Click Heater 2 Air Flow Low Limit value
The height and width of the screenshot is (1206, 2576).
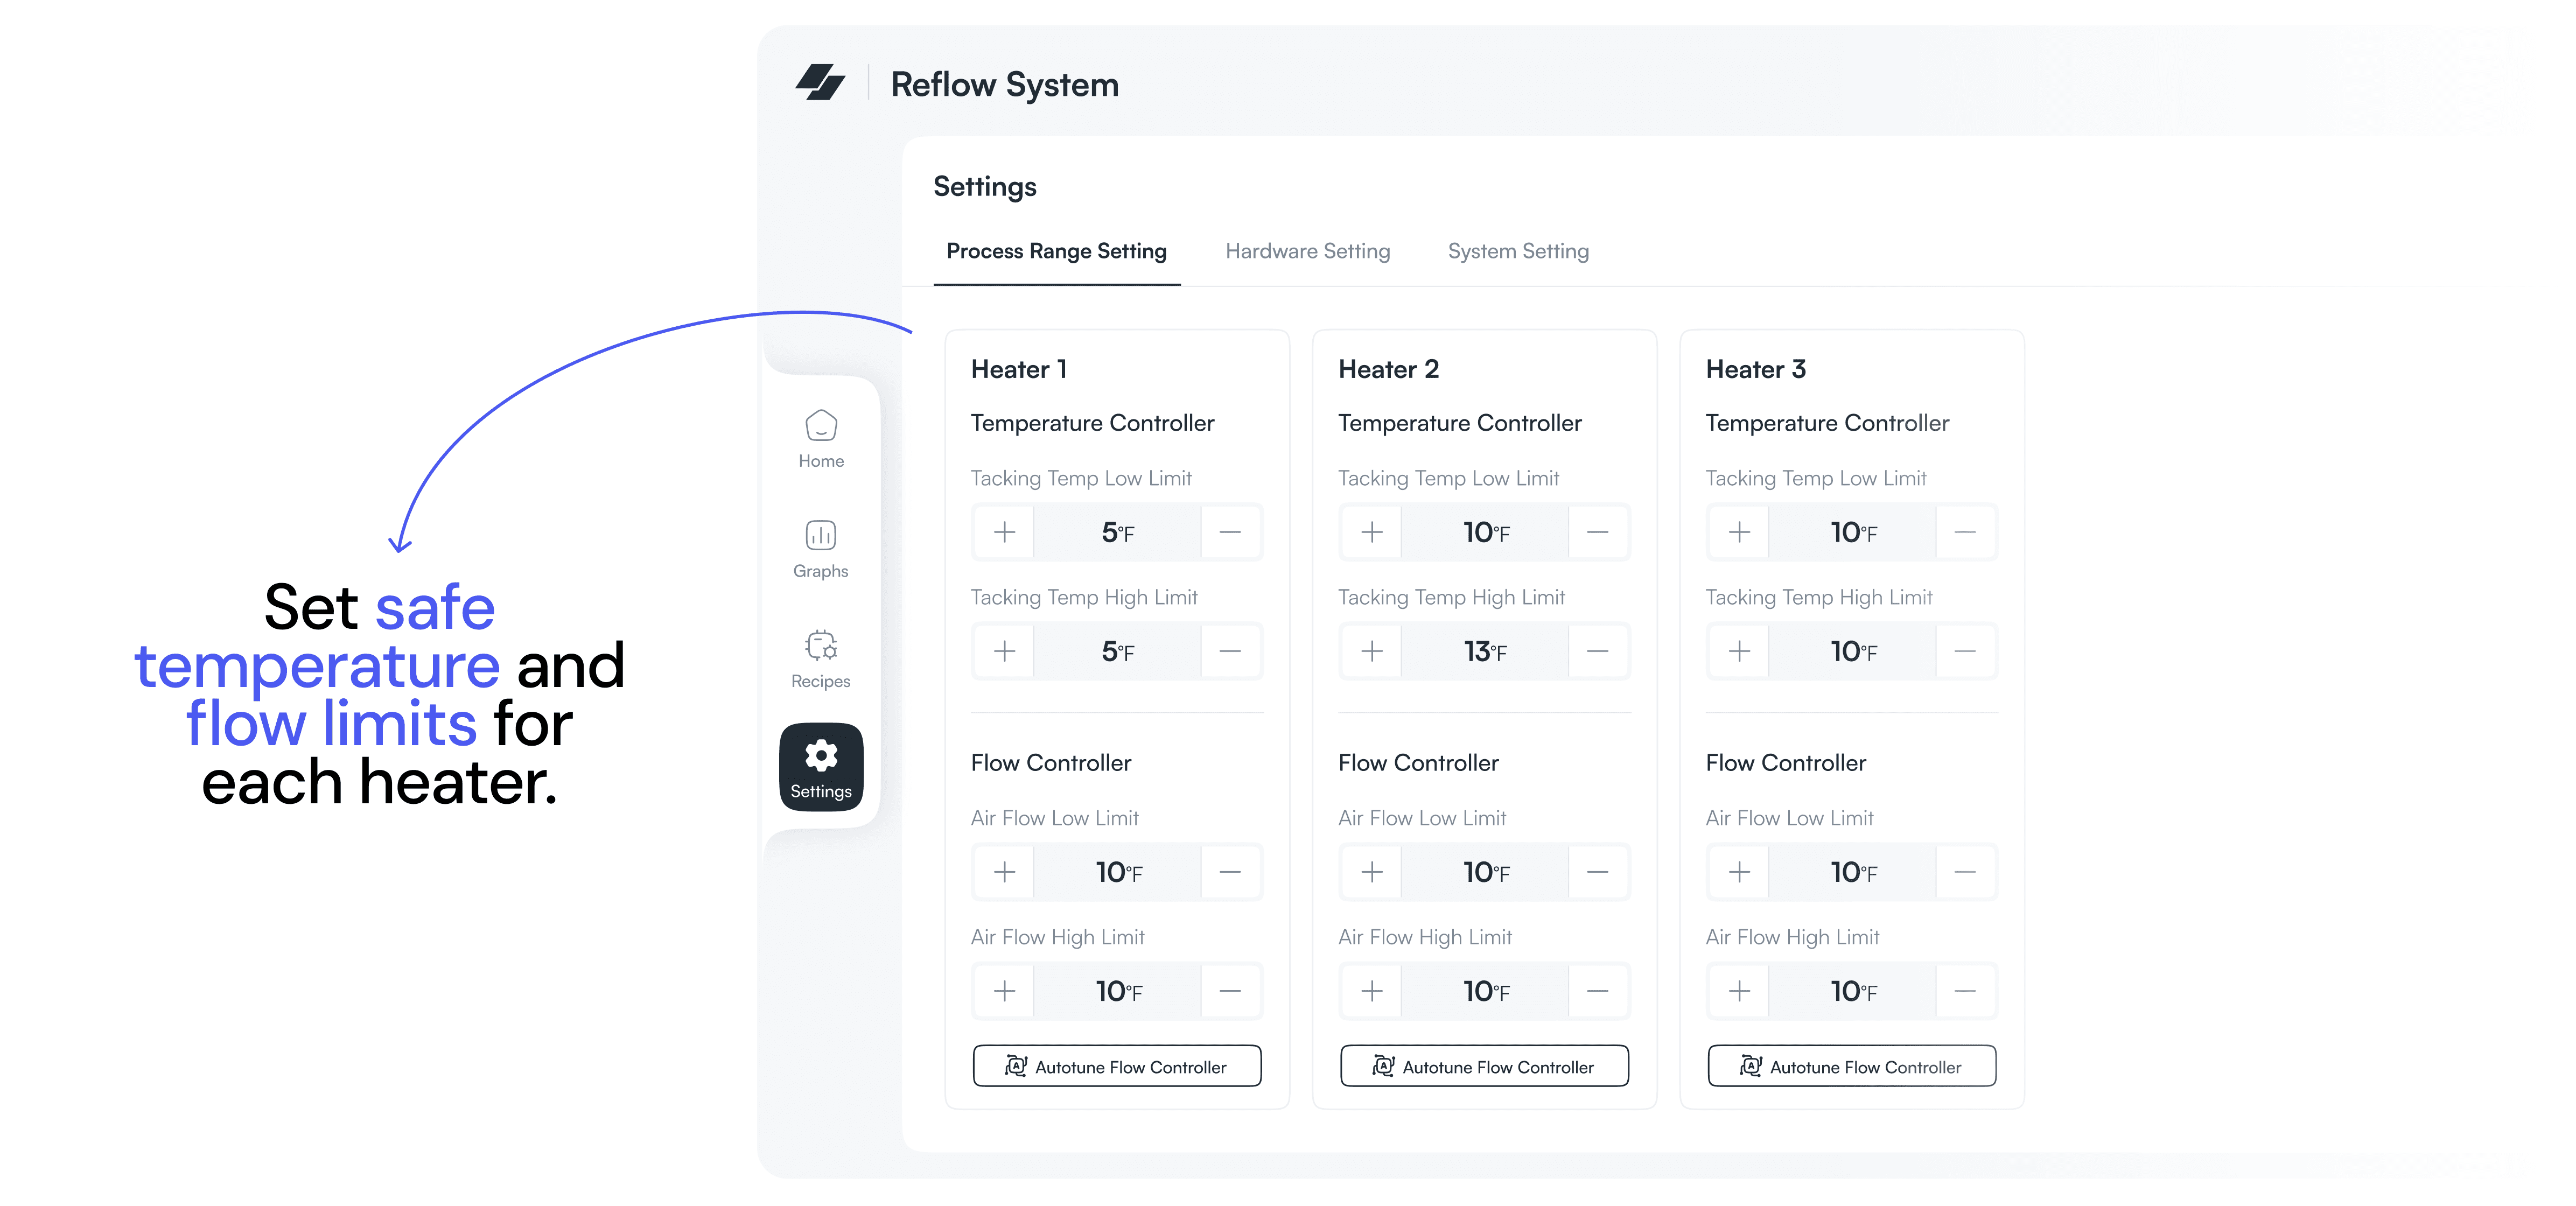(x=1485, y=872)
